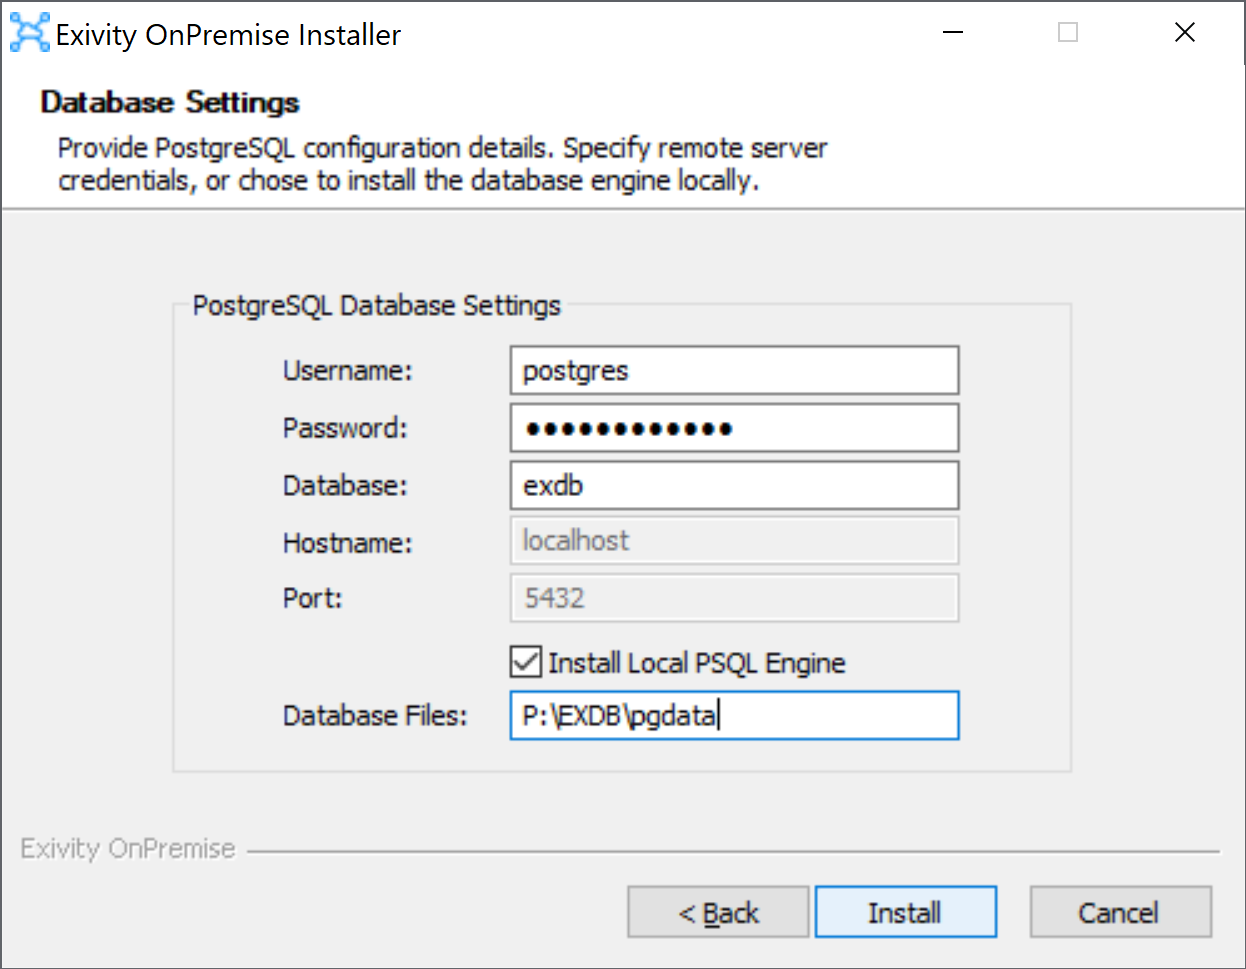This screenshot has width=1246, height=969.
Task: Click the Exivity OnPremise footer text
Action: [x=128, y=849]
